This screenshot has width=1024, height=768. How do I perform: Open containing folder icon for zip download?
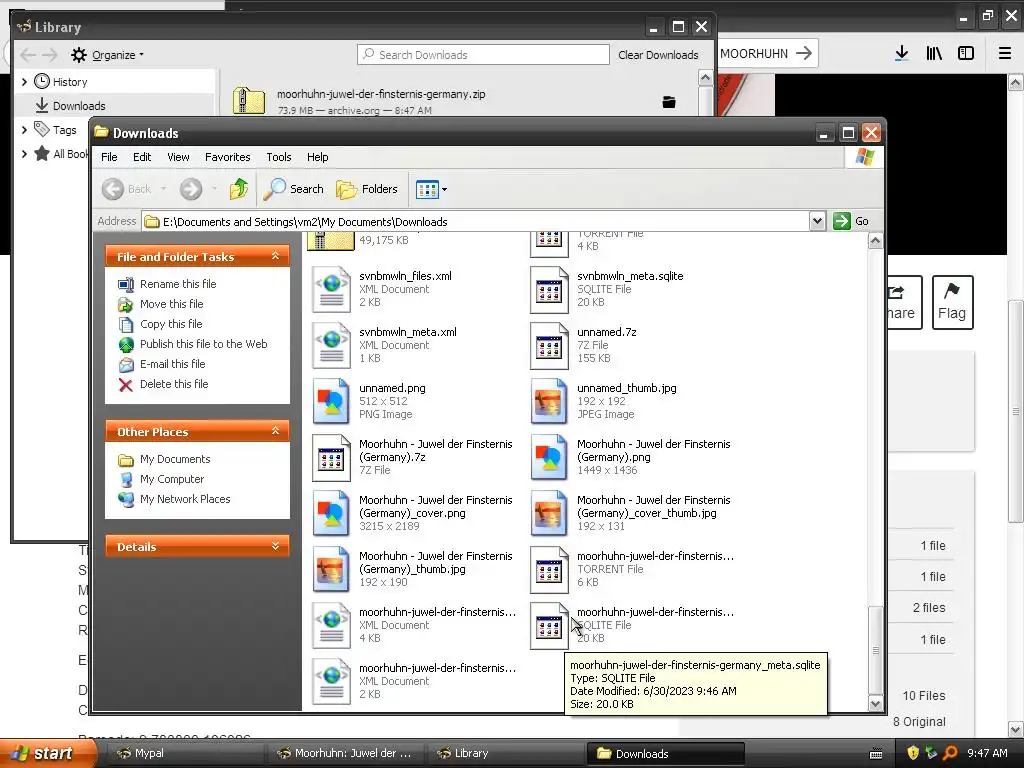[x=669, y=102]
